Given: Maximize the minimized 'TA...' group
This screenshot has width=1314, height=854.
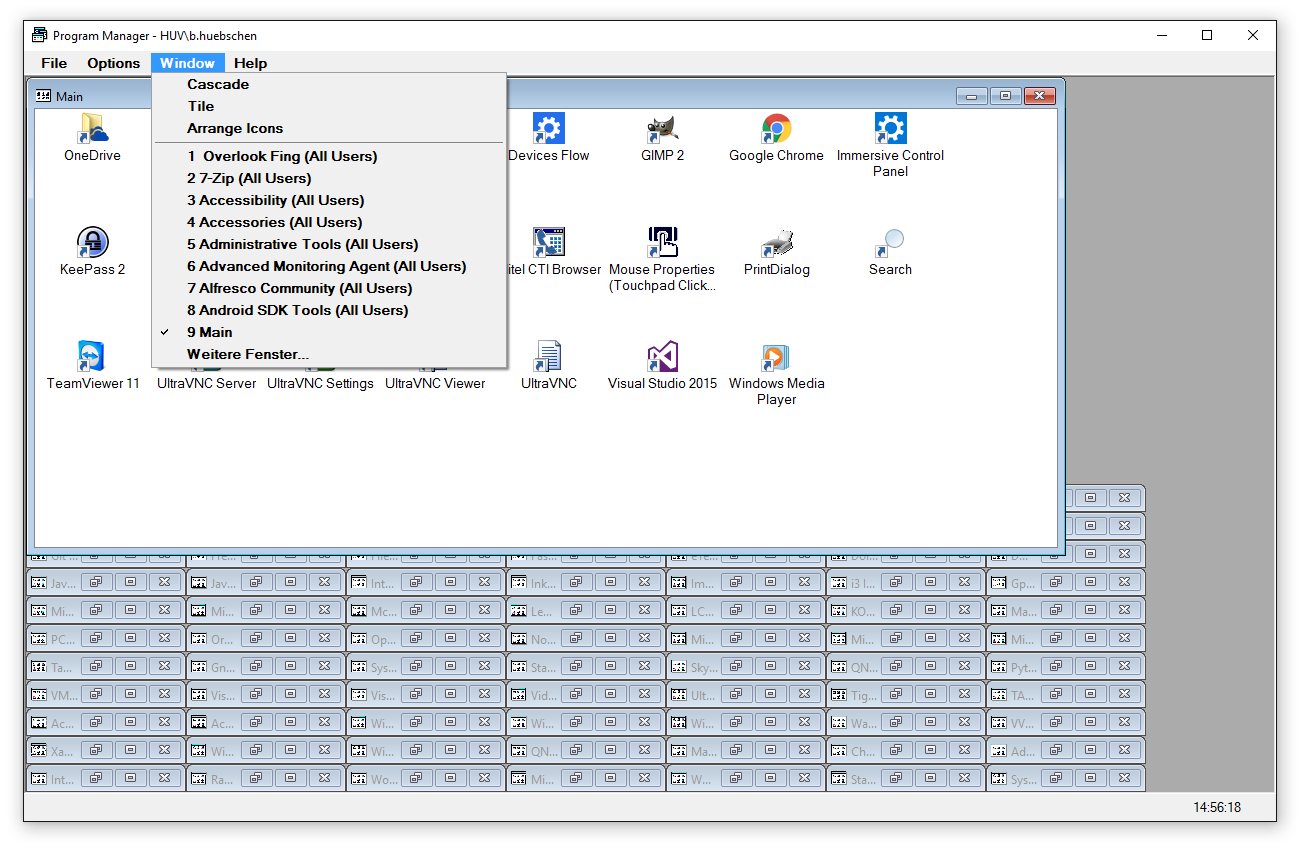Looking at the screenshot, I should [x=1090, y=694].
